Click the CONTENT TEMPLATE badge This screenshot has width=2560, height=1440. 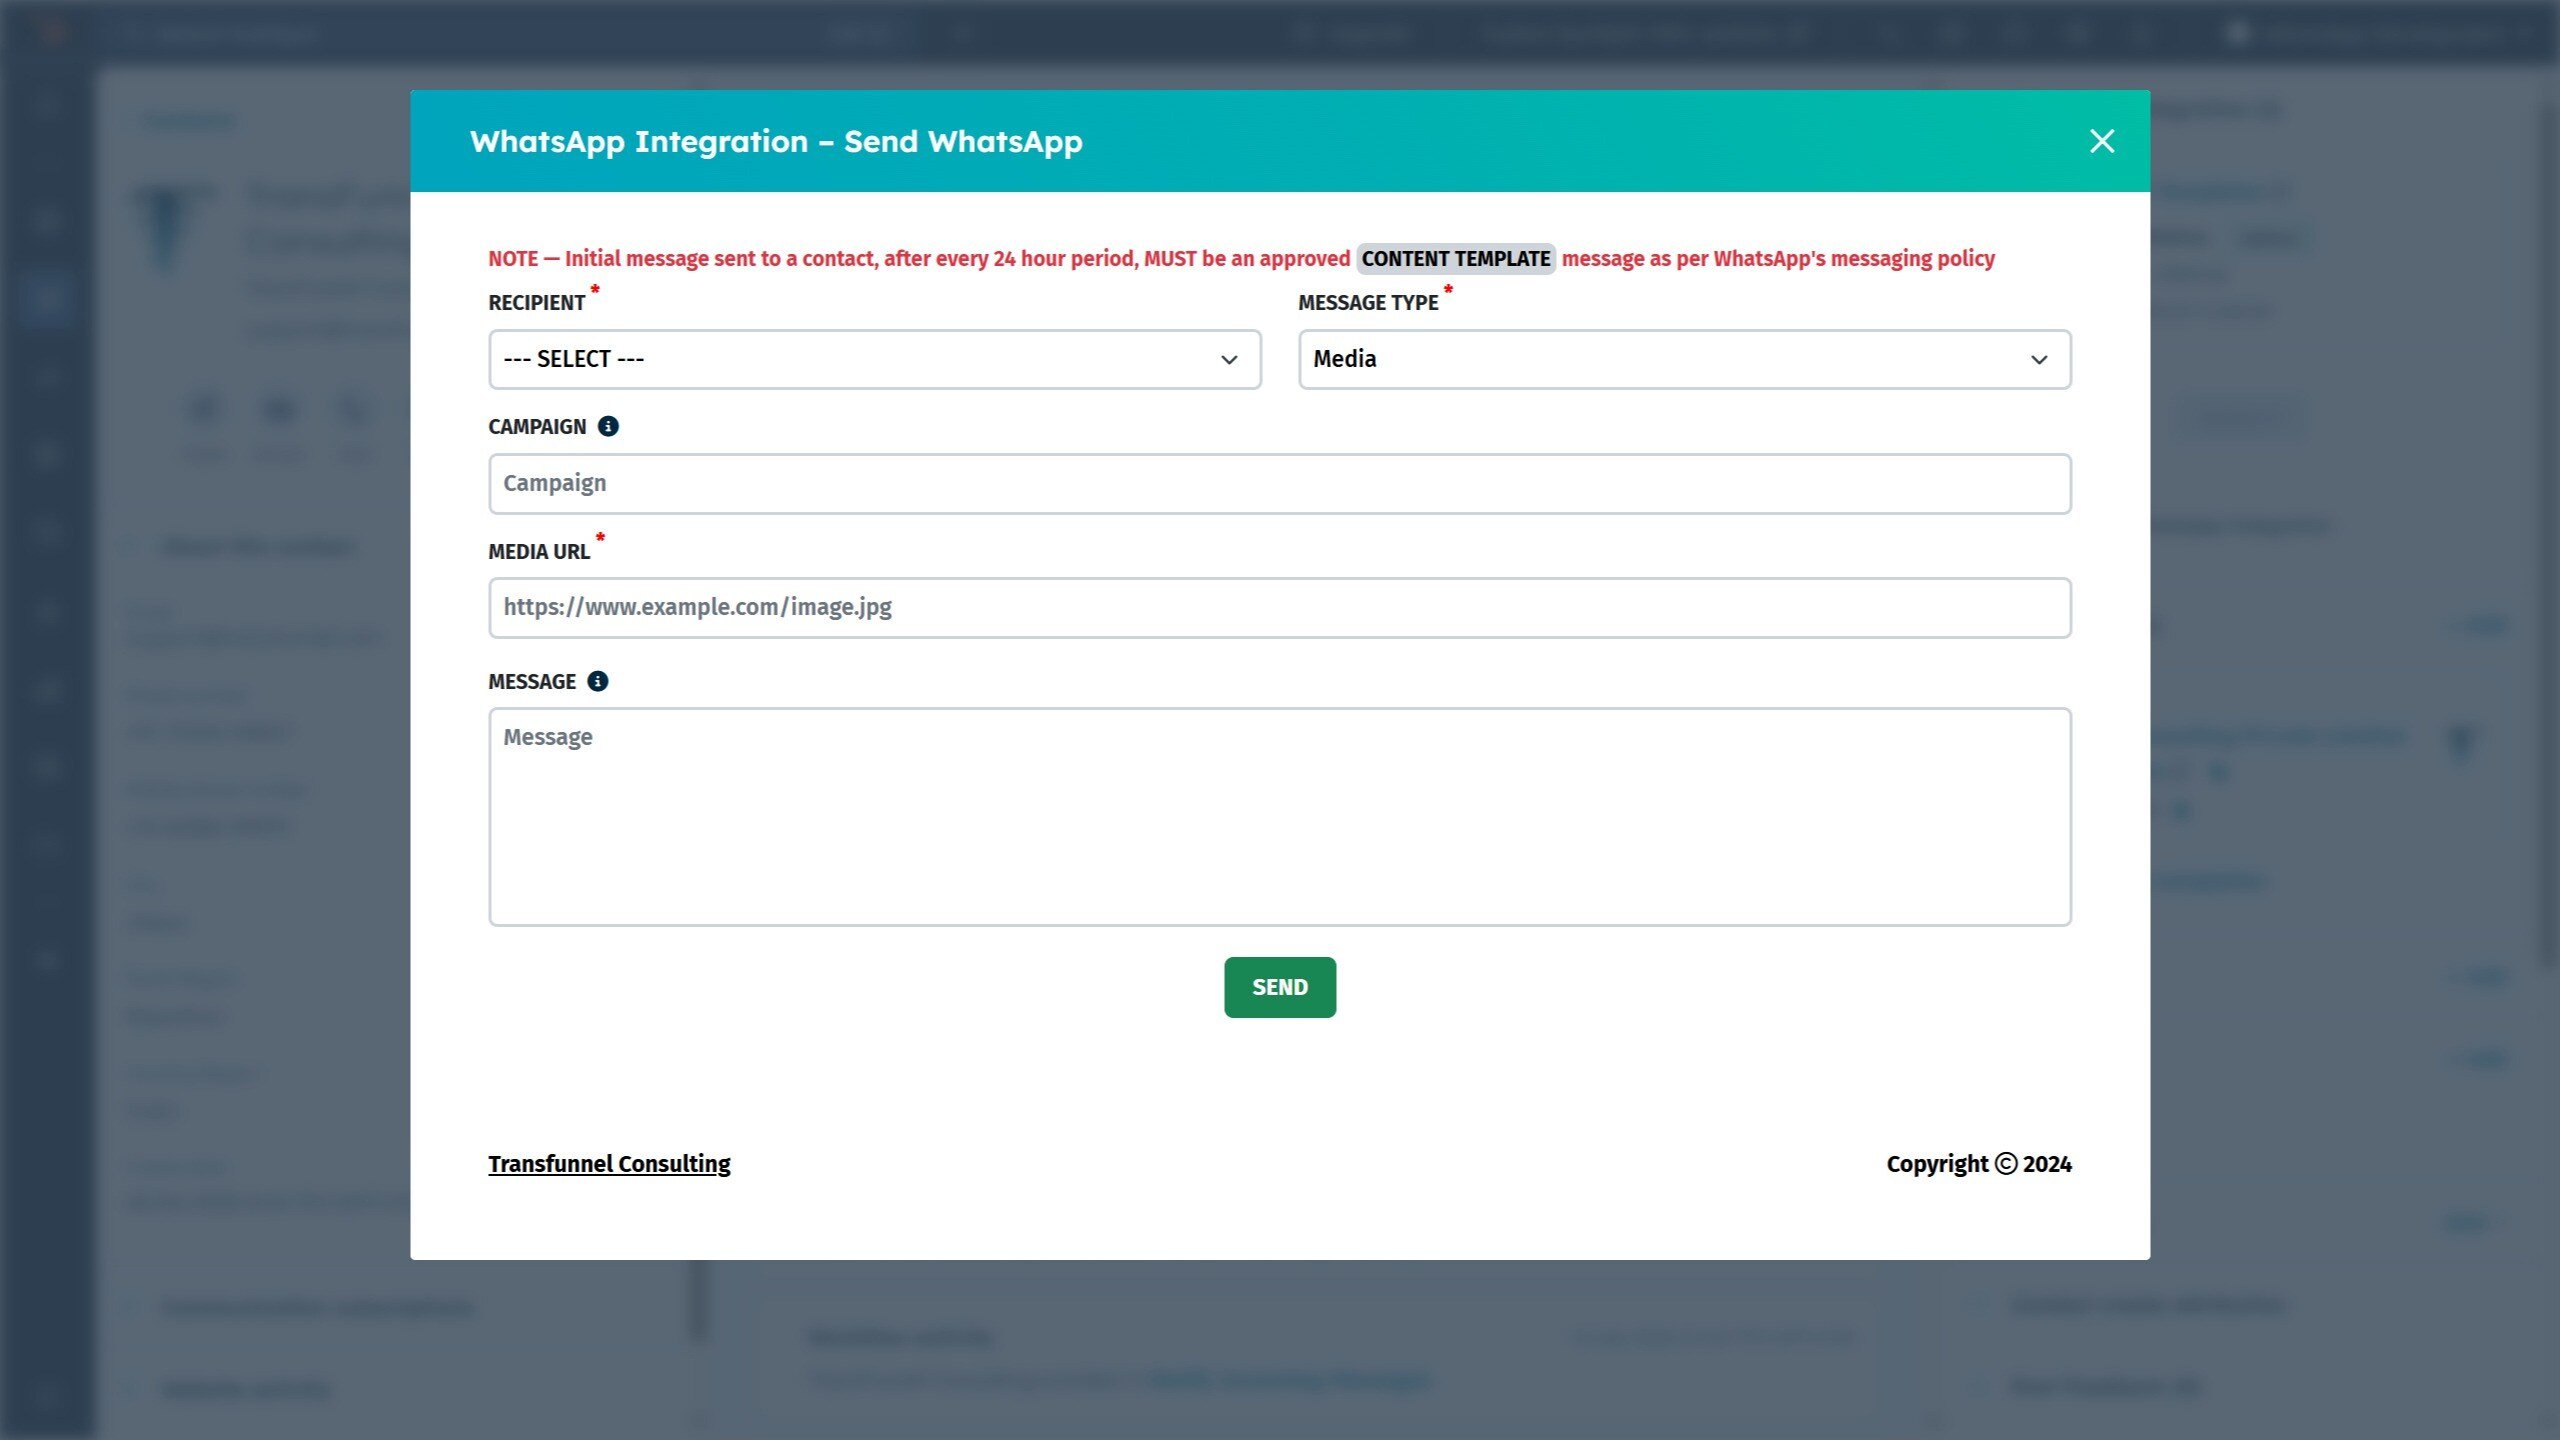tap(1455, 259)
